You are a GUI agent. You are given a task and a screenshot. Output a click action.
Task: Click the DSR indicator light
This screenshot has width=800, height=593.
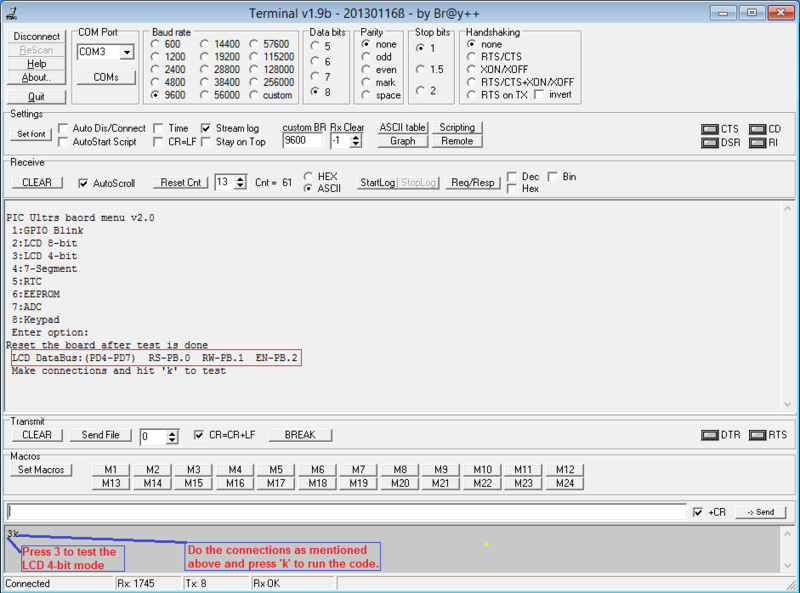710,143
